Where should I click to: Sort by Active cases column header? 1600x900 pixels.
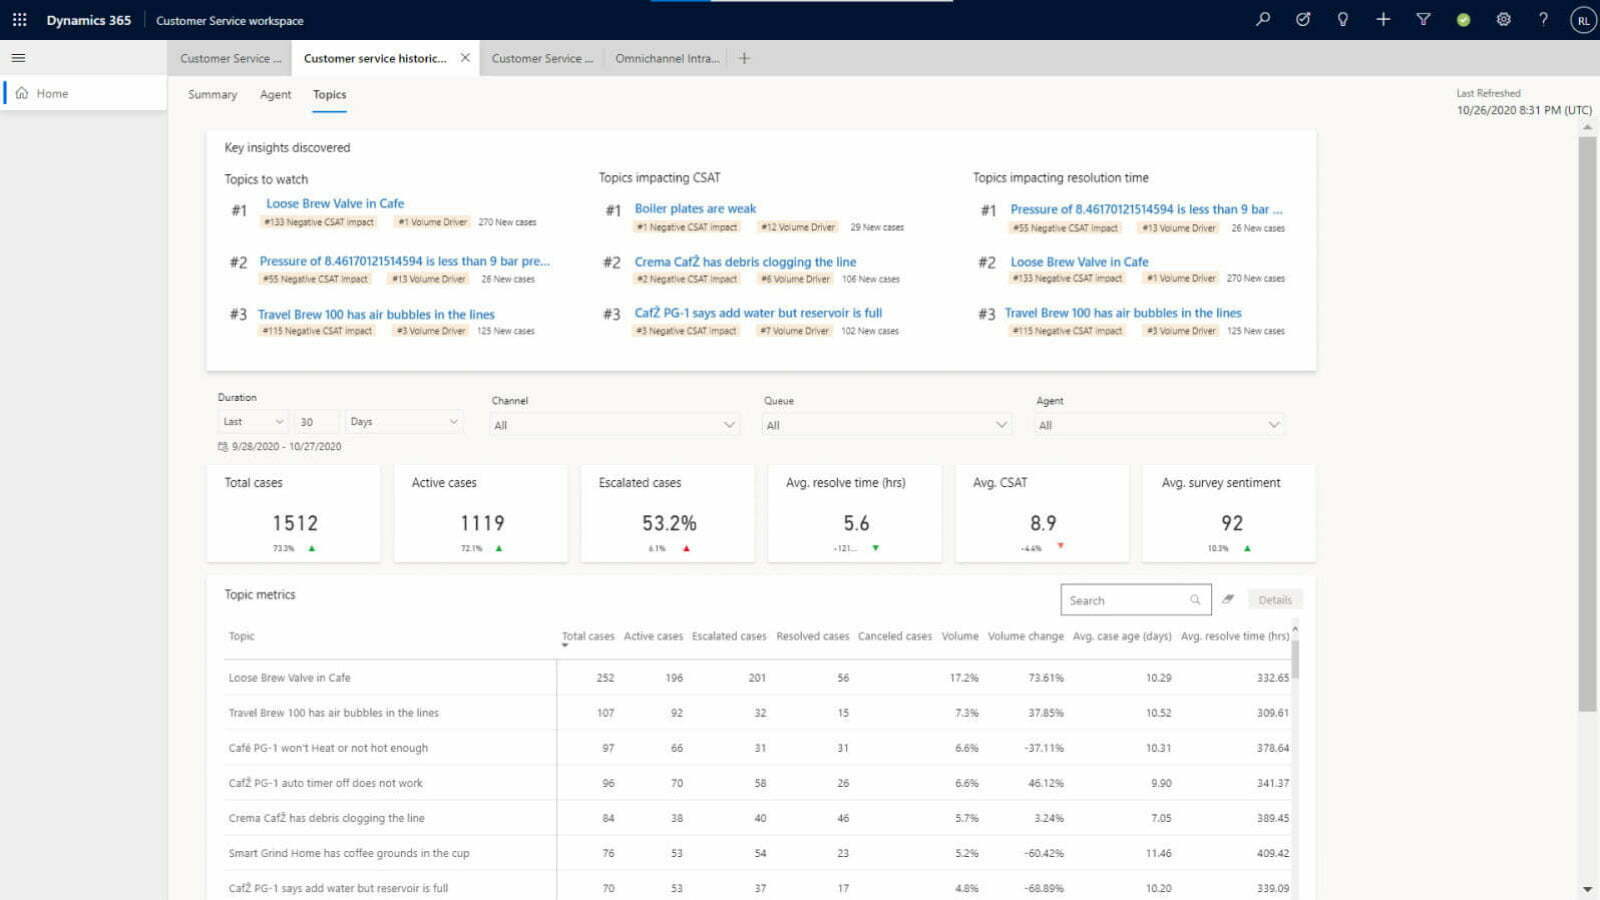pyautogui.click(x=653, y=636)
